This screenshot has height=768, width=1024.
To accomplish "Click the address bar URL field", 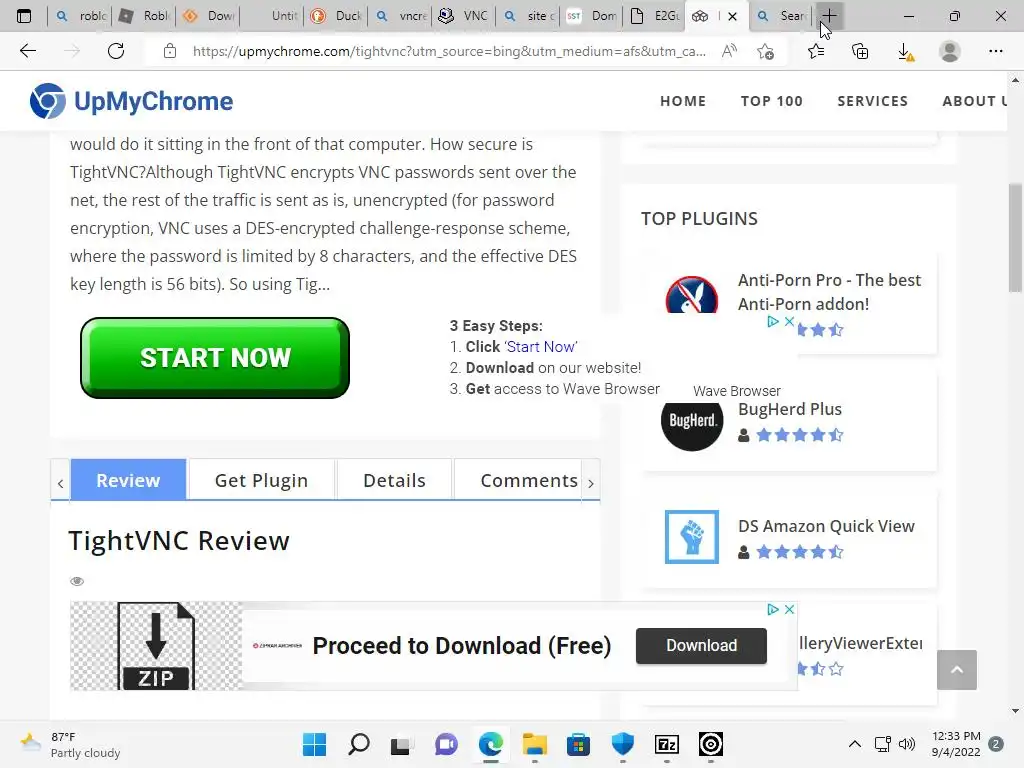I will [449, 51].
